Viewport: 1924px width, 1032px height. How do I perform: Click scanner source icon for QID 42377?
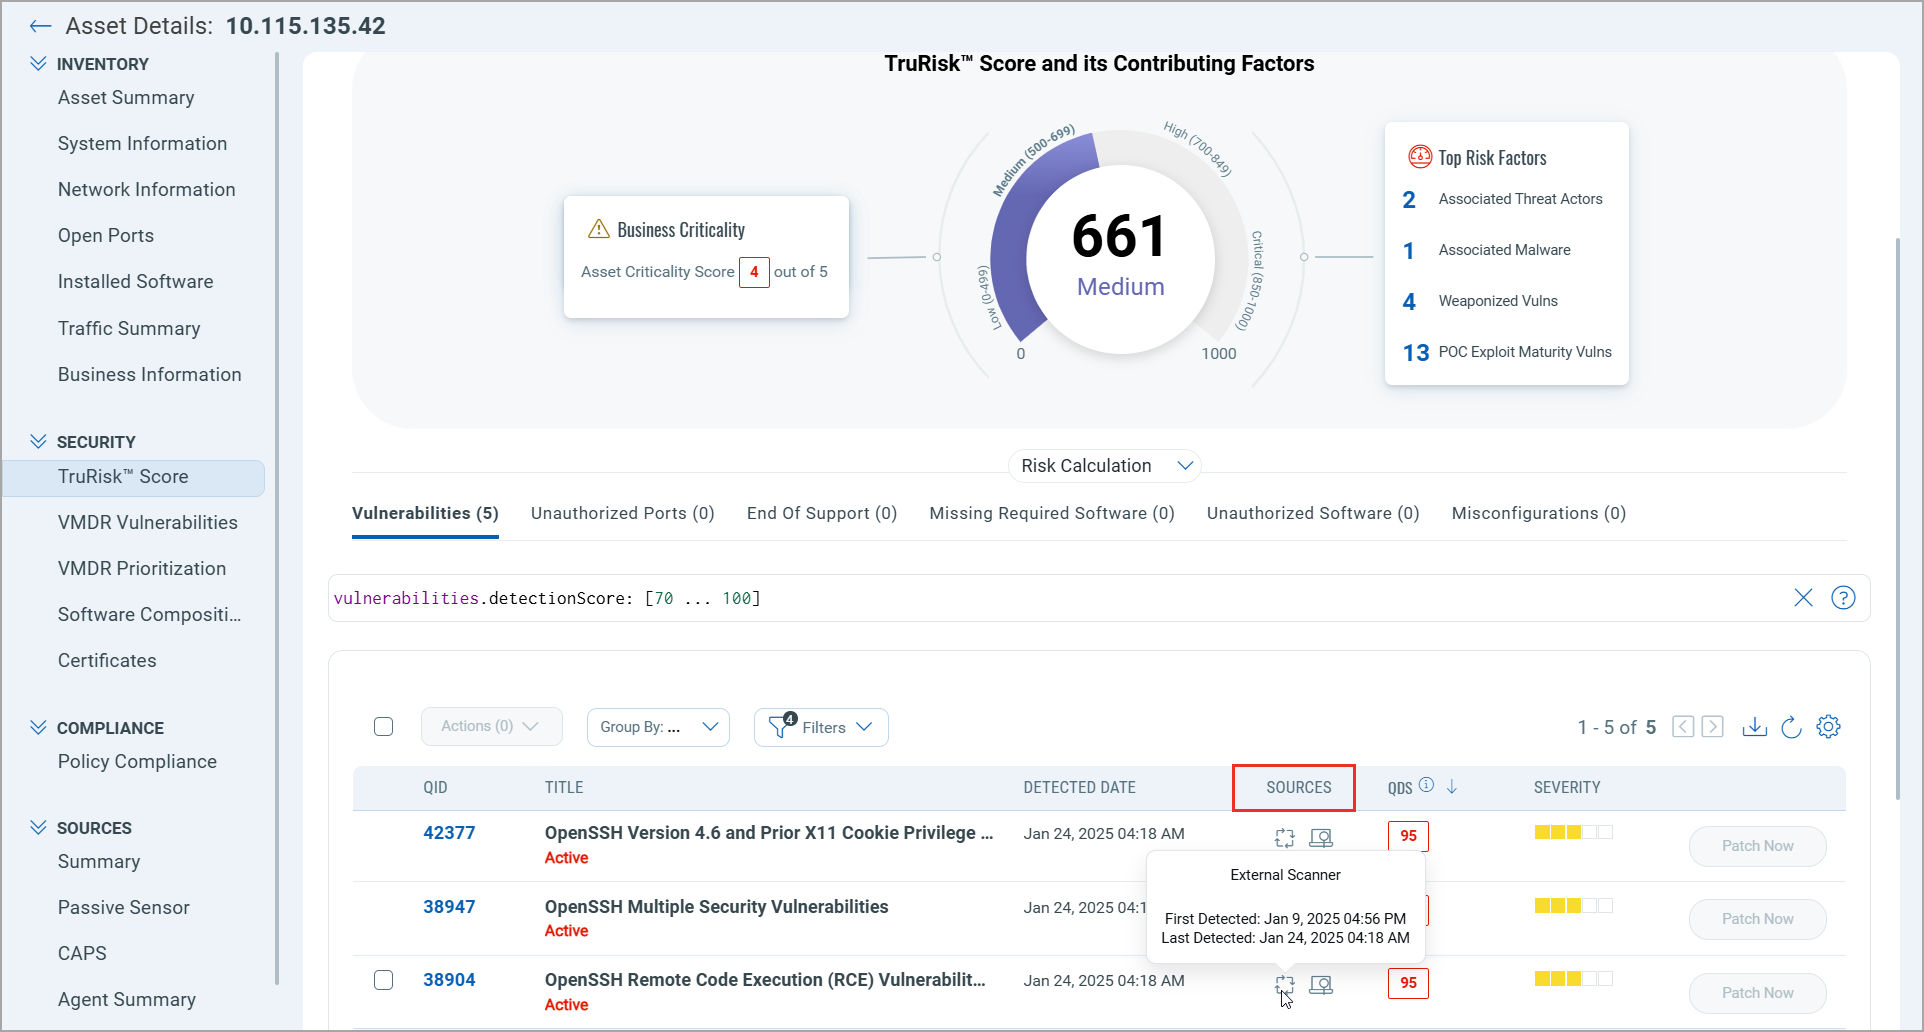click(1285, 838)
